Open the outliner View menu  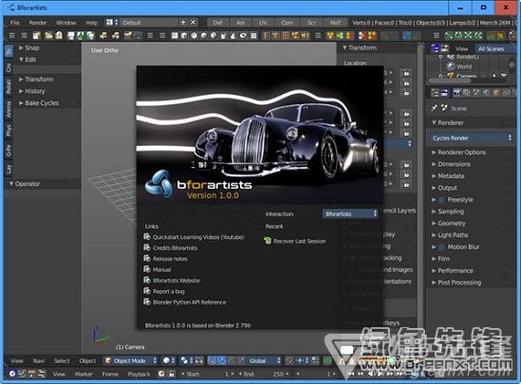(x=462, y=49)
